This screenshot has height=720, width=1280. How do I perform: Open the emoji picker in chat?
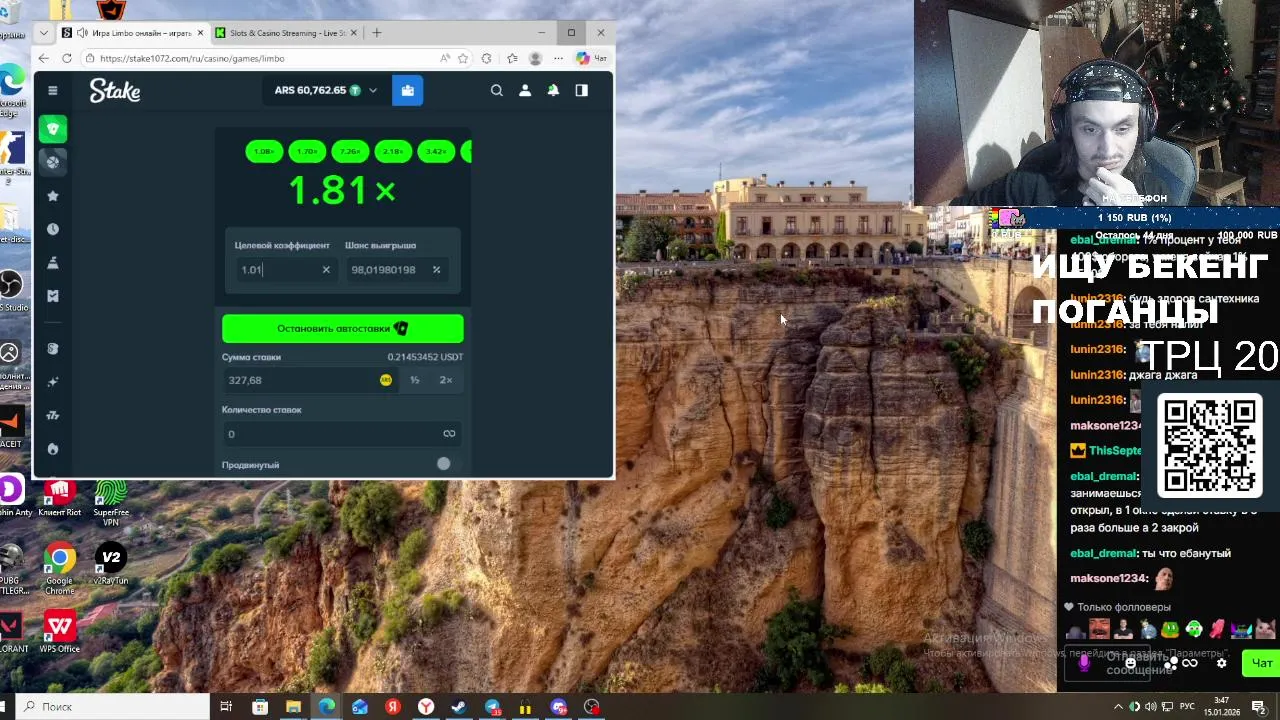(x=1131, y=663)
